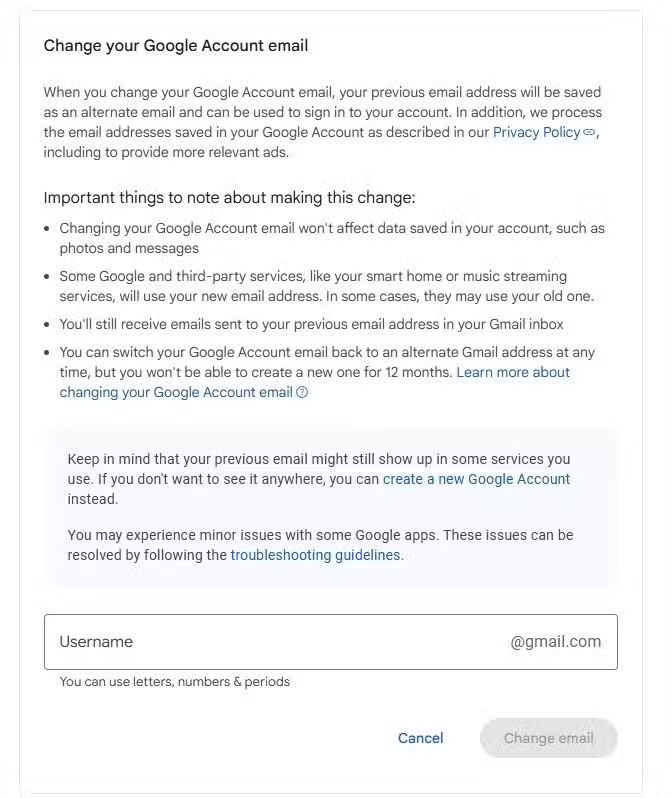The height and width of the screenshot is (798, 672).
Task: Click the bullet mentioning your Gmail inbox
Action: pos(311,324)
